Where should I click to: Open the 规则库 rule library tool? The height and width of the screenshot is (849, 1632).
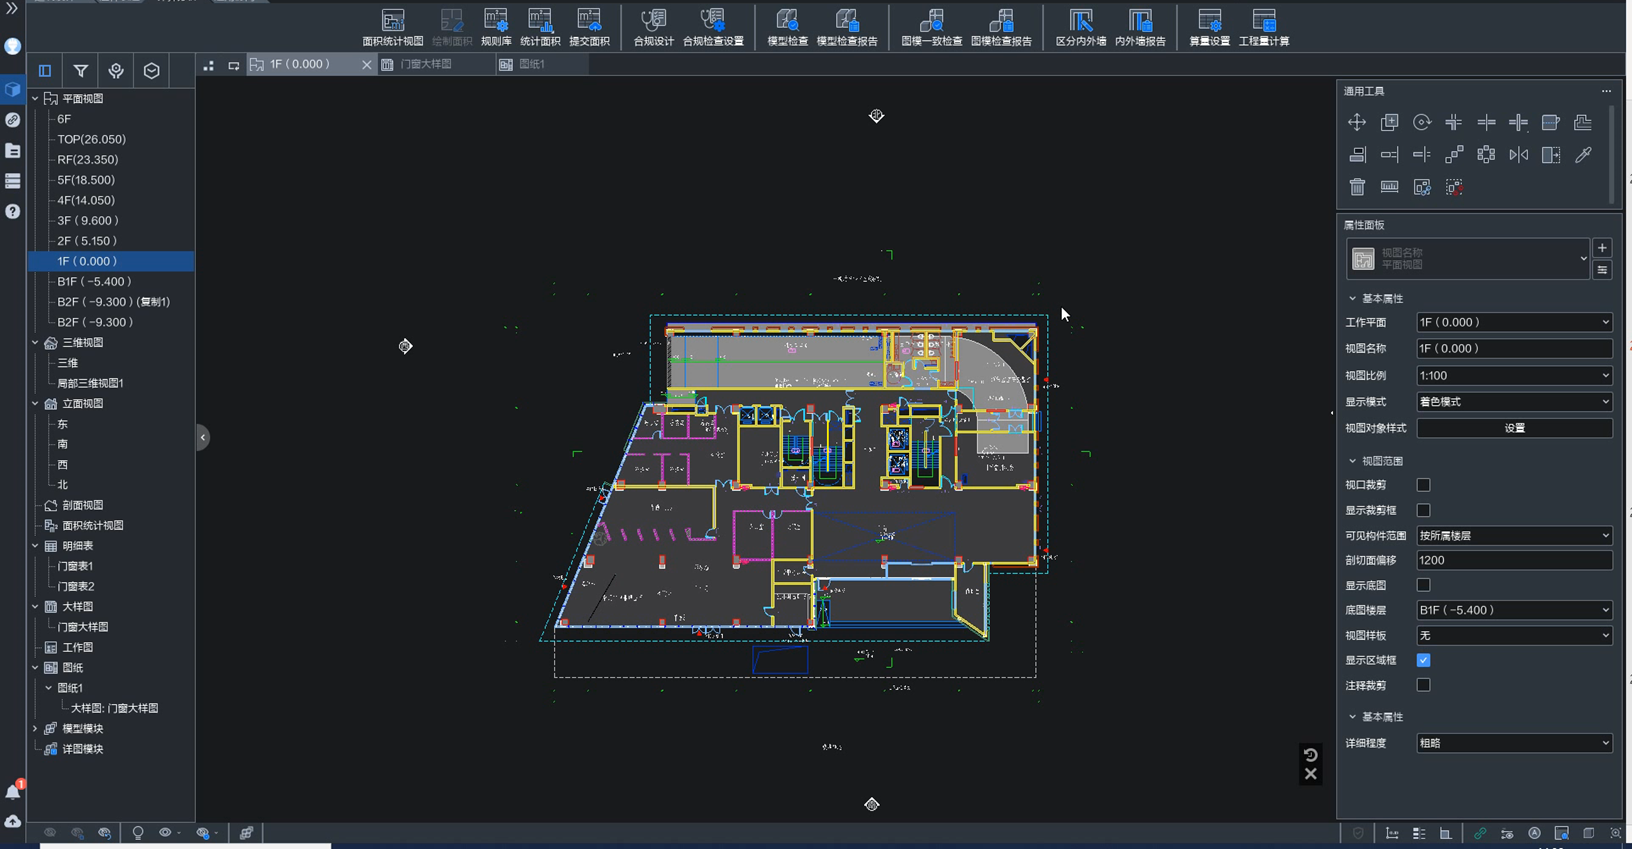(x=496, y=27)
